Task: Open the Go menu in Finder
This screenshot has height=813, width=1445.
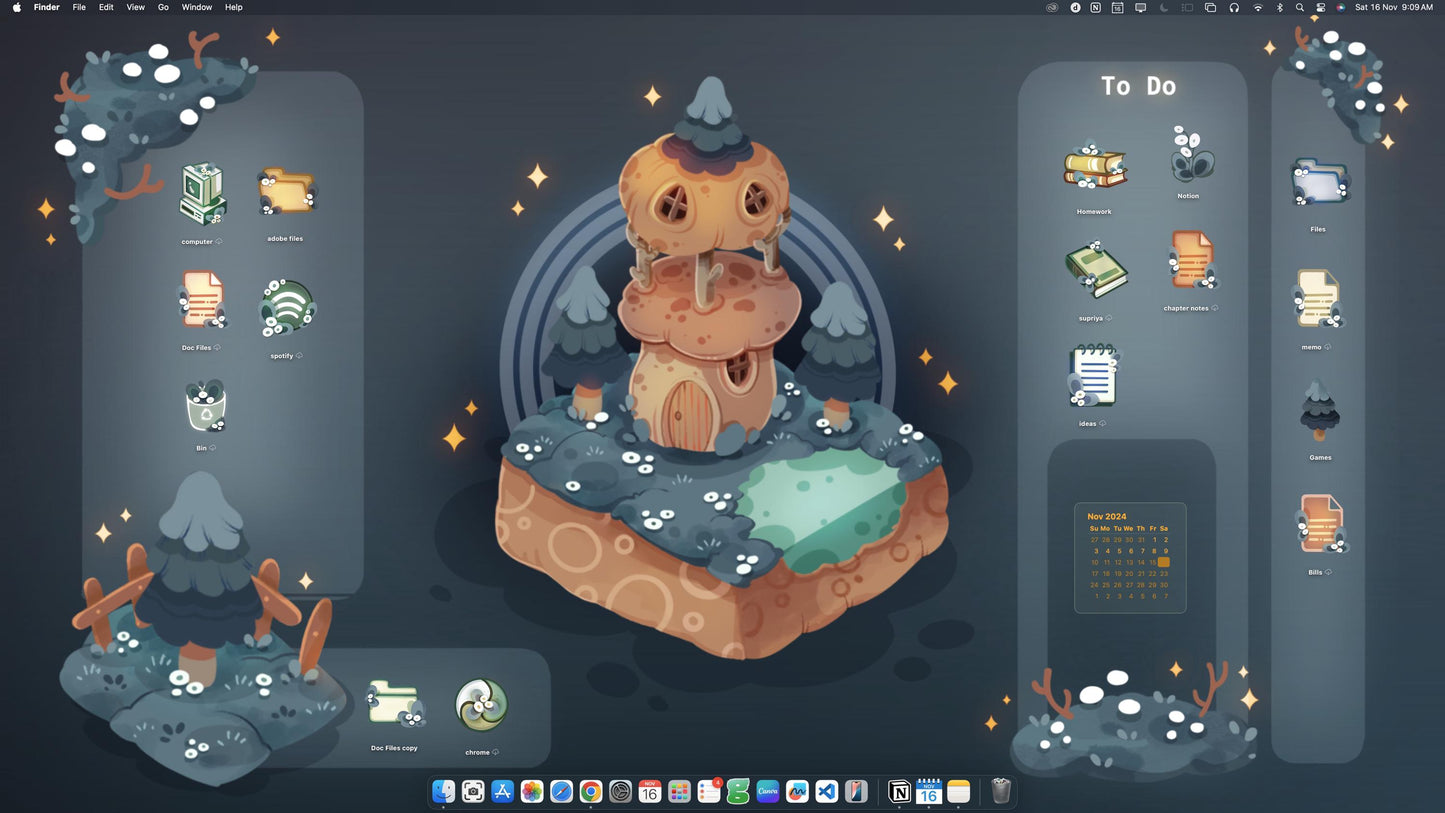Action: click(x=162, y=7)
